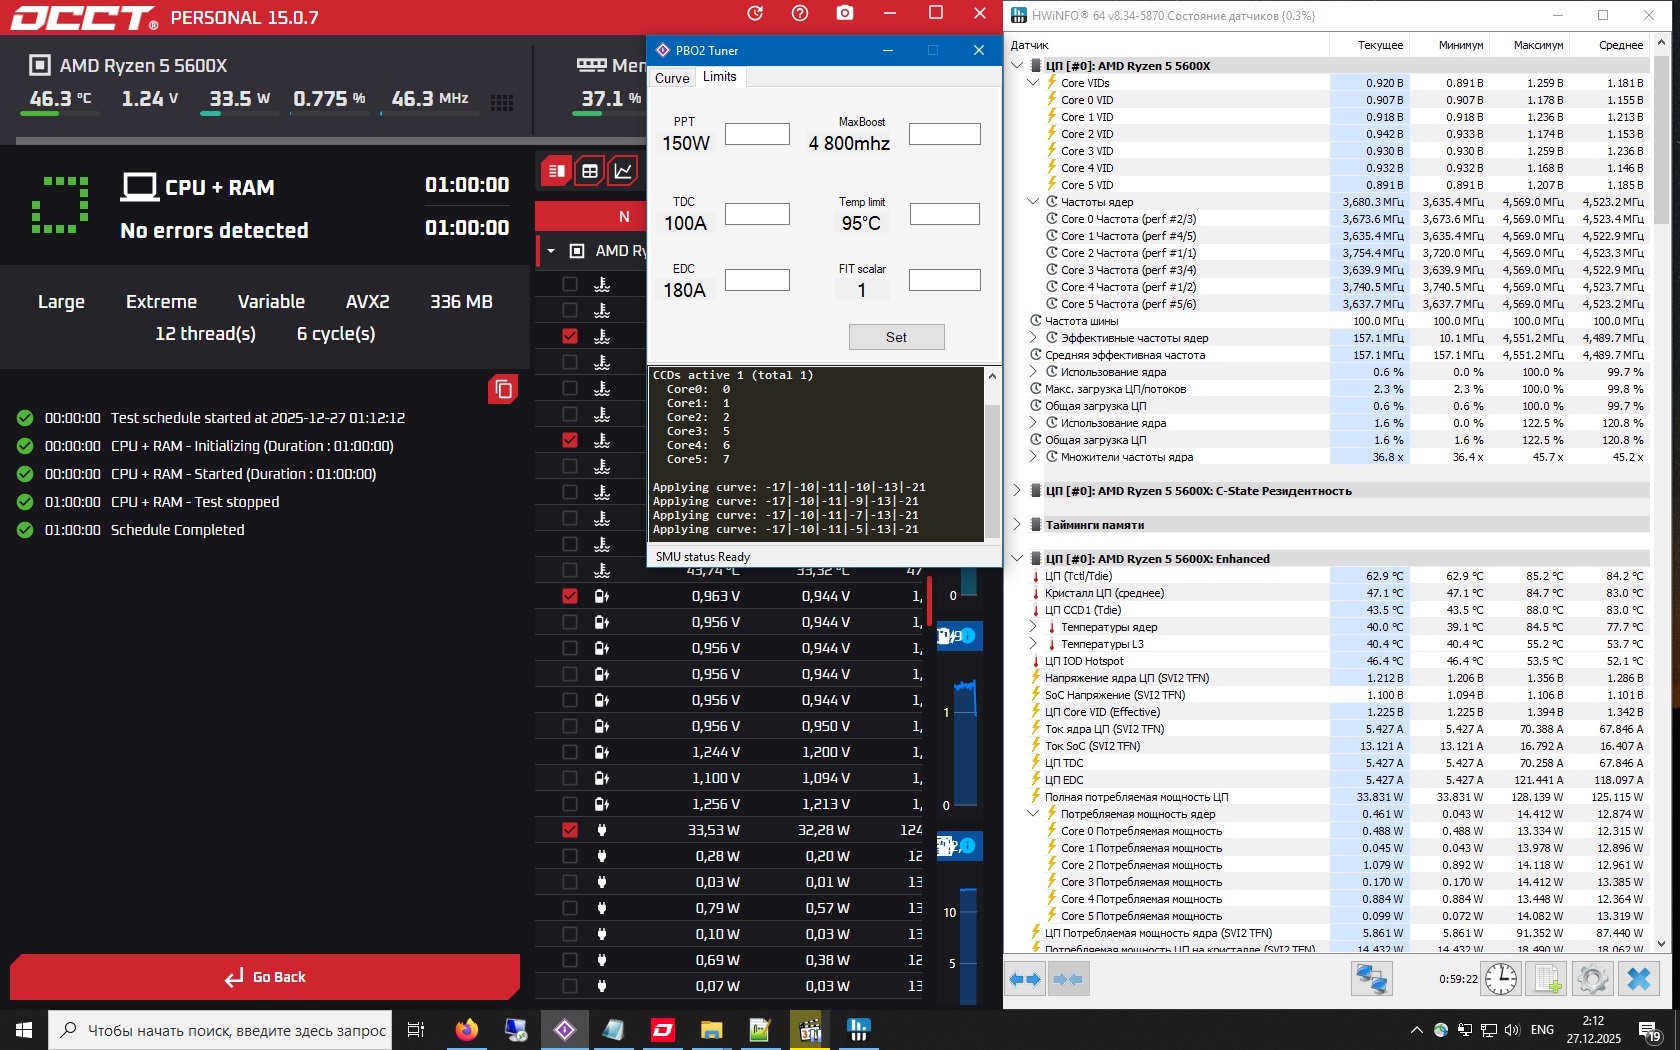Expand Множители частоты ядра in HWiNFO

click(1034, 457)
